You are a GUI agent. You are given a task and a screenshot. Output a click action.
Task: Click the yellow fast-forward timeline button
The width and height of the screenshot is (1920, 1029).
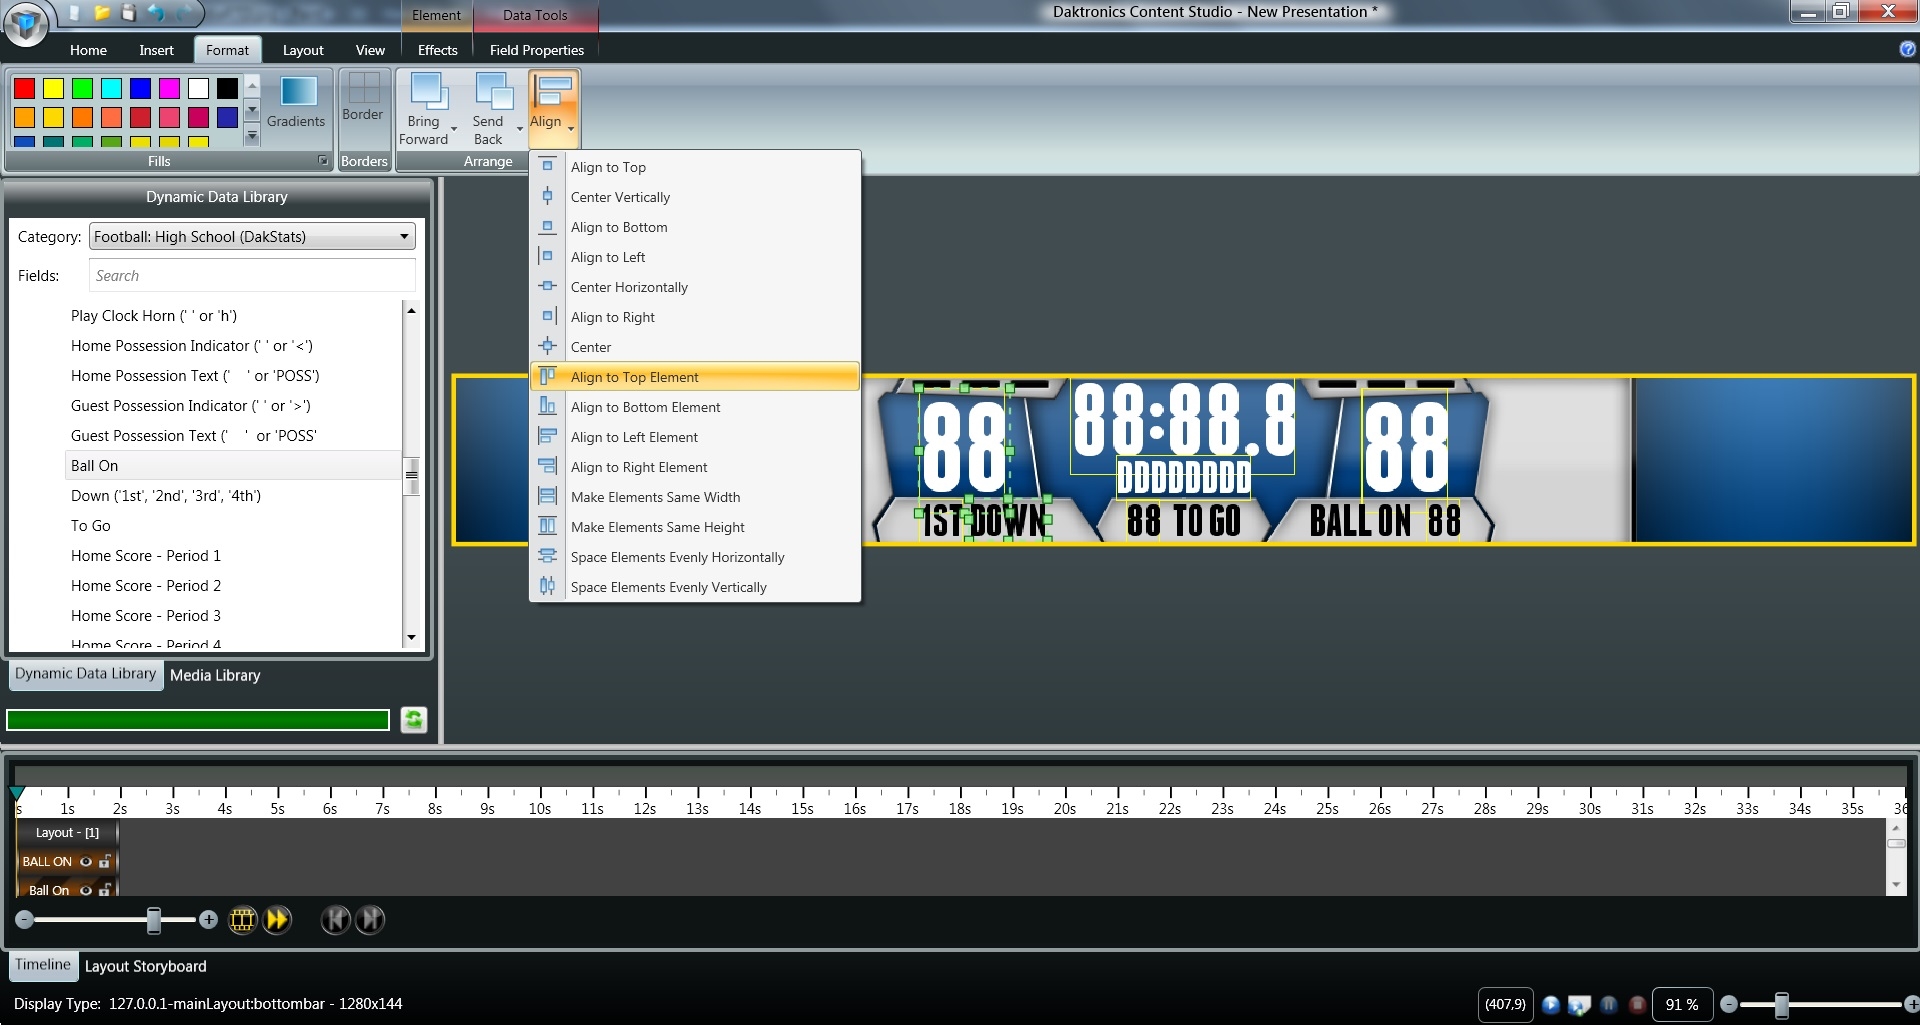click(278, 920)
